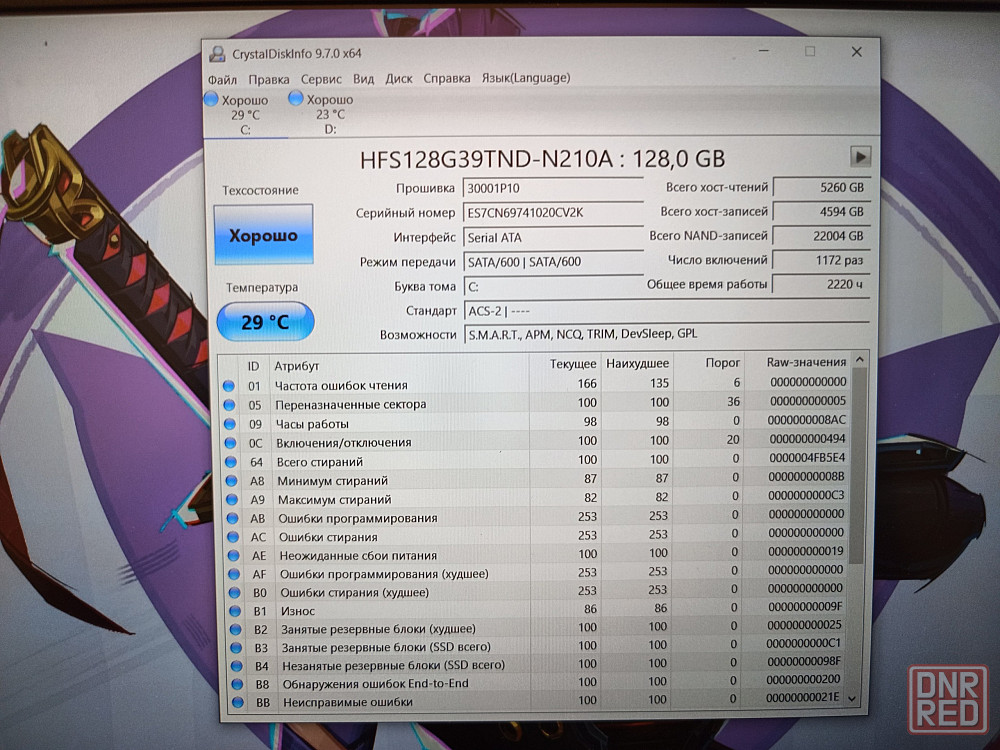Viewport: 1000px width, 750px height.
Task: Click the Raw-значения column header
Action: coord(806,362)
